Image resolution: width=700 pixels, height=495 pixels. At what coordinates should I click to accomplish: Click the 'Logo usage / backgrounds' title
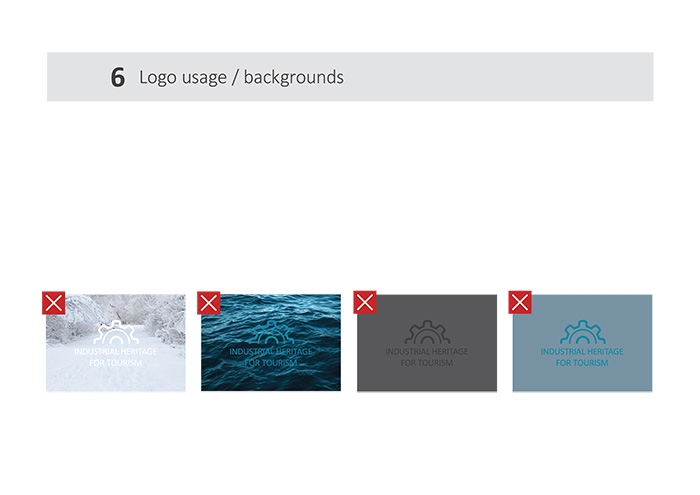[x=241, y=77]
